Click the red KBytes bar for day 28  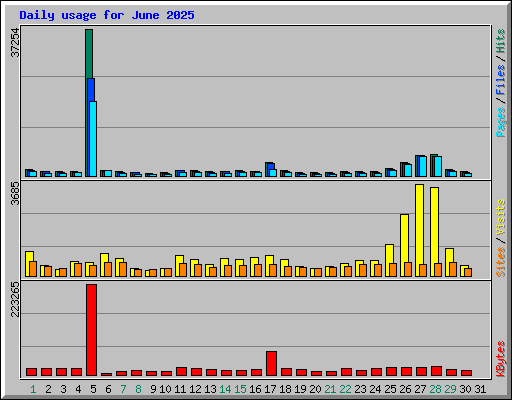[x=436, y=371]
